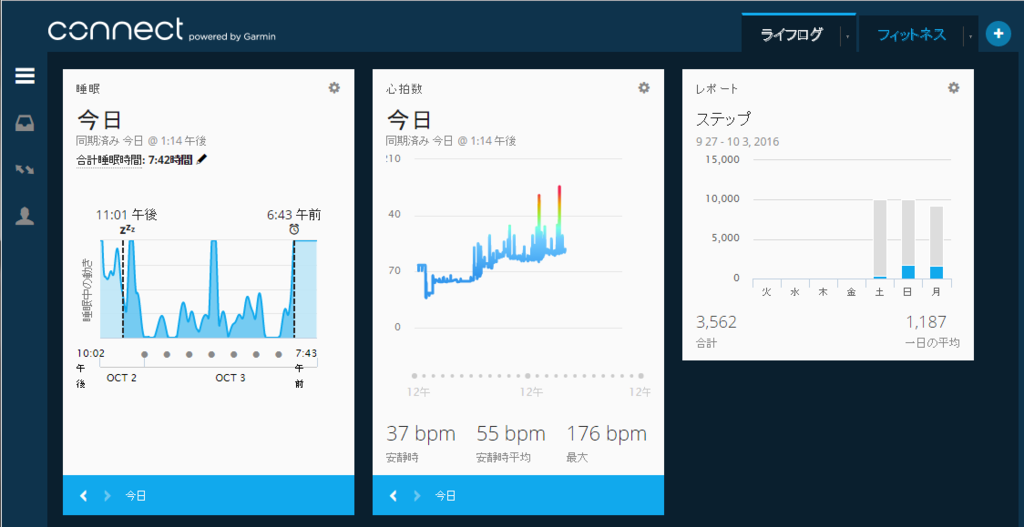Switch to the ライフログ tab

click(x=792, y=35)
